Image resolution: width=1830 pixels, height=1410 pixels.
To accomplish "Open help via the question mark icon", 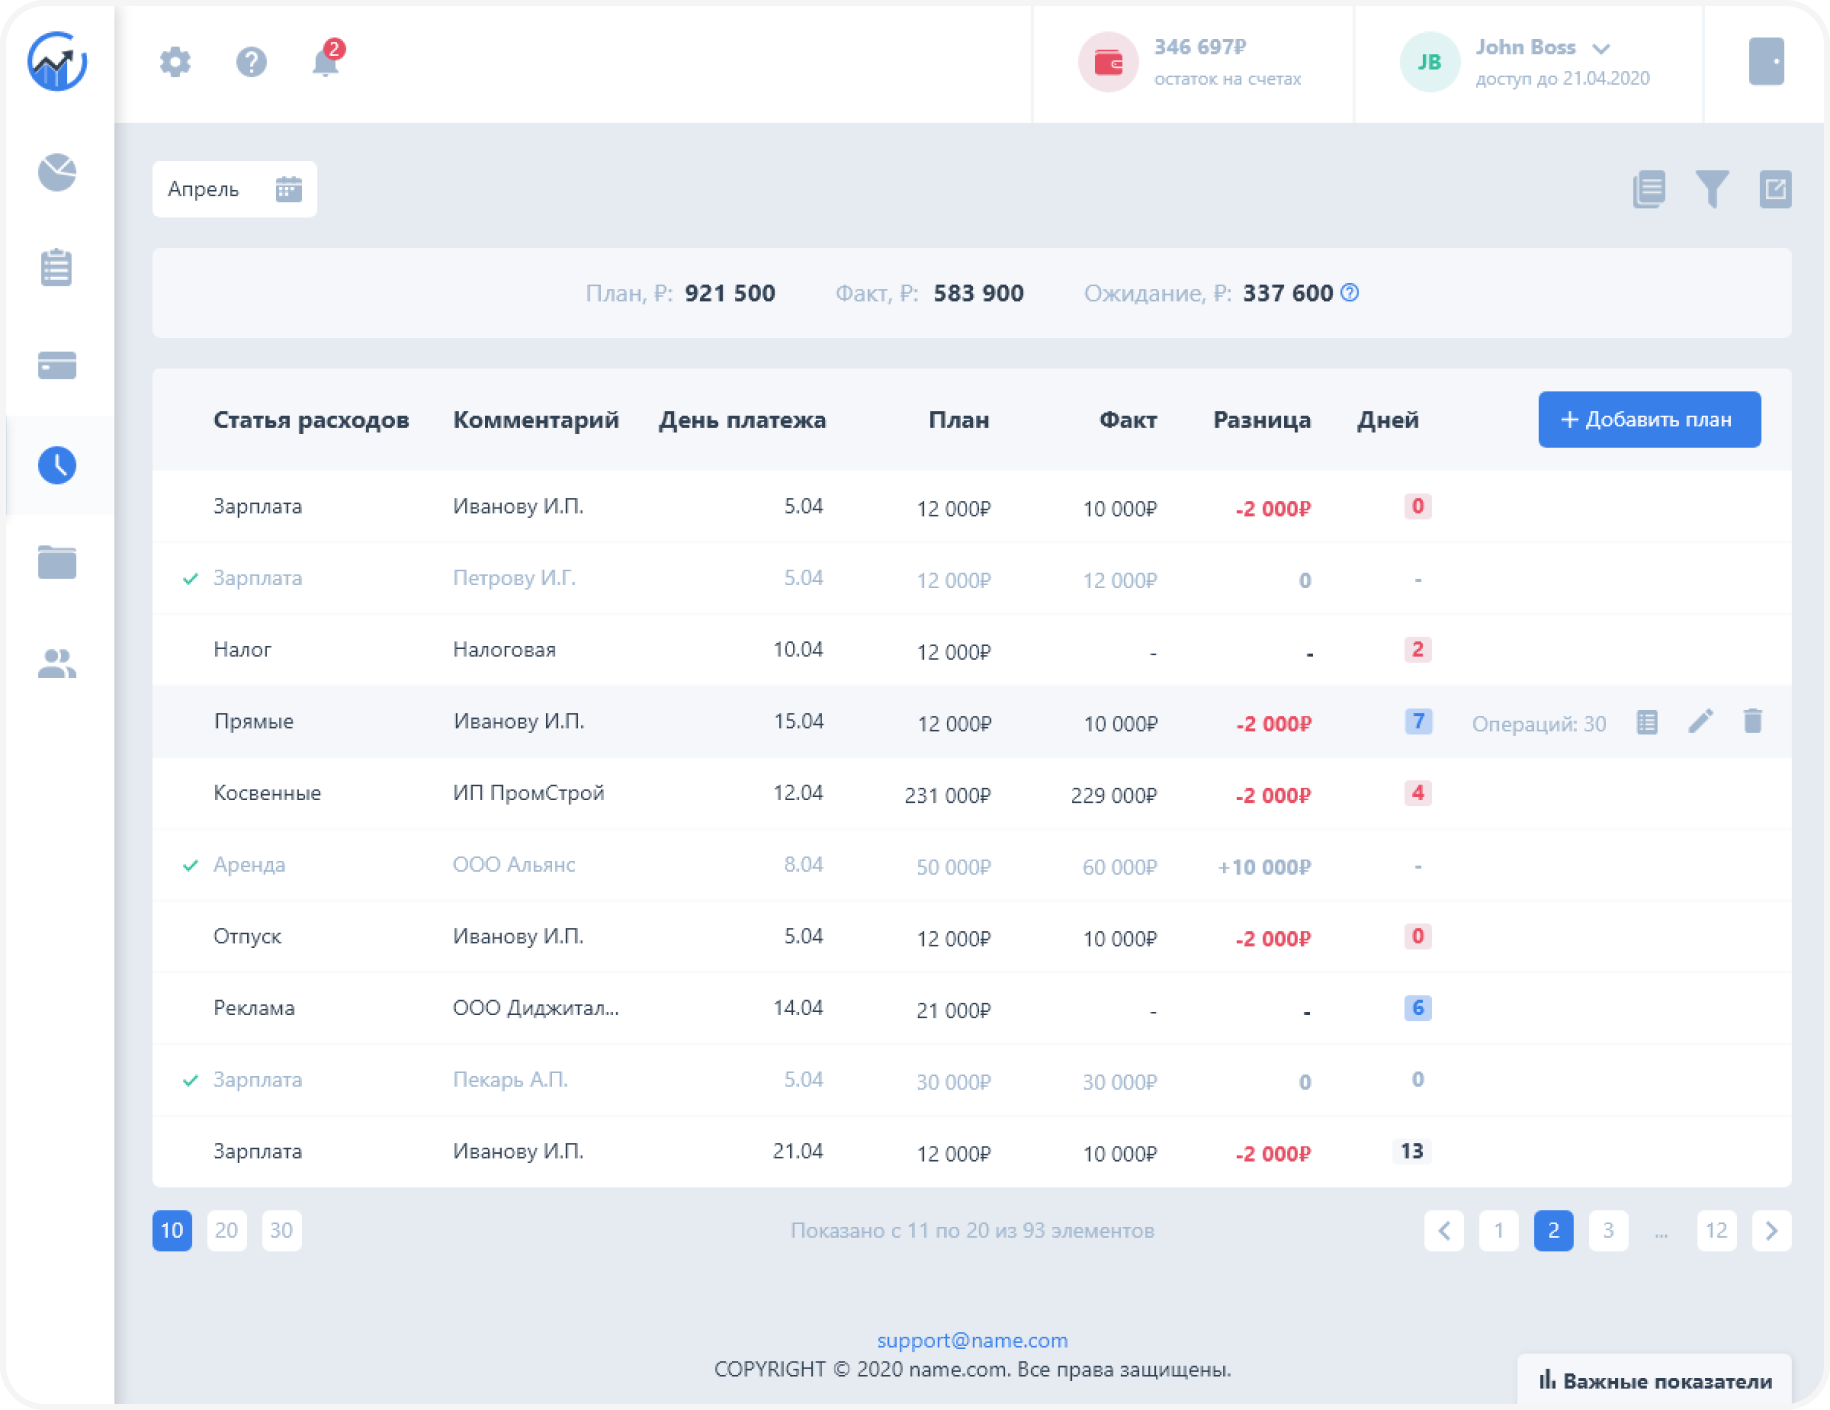I will (251, 62).
